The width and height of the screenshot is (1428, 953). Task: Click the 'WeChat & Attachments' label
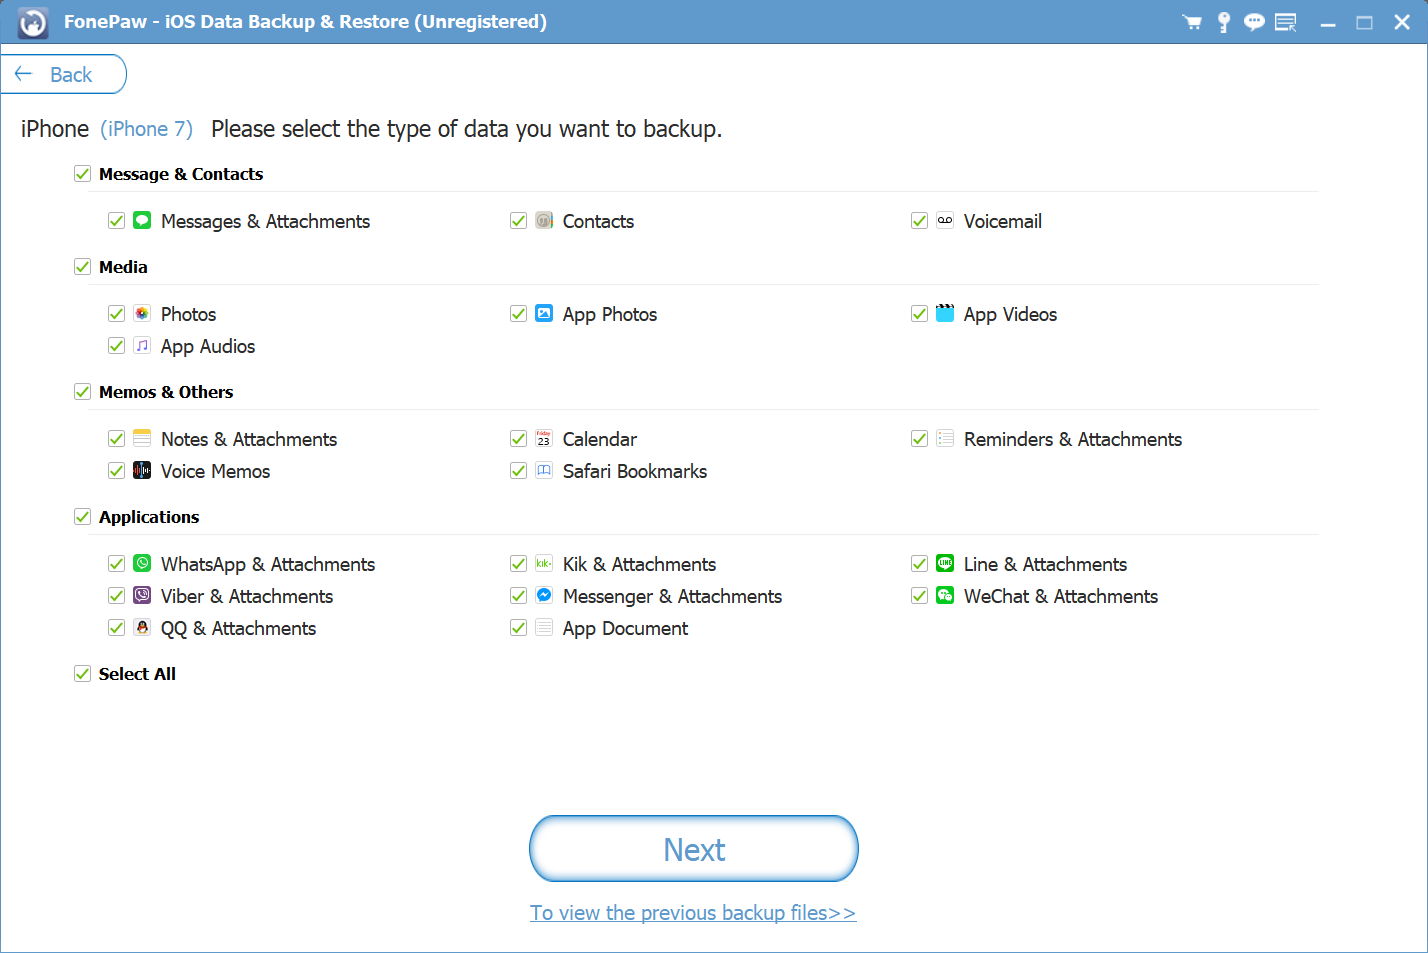(x=1061, y=596)
